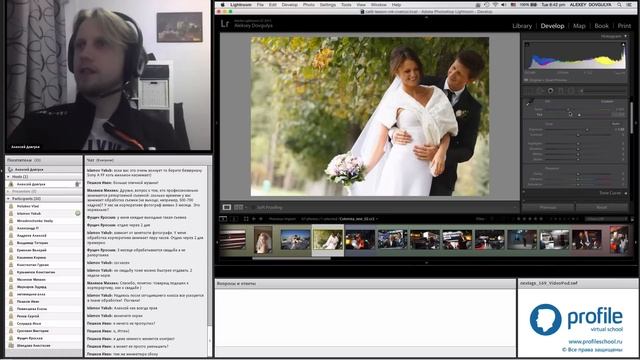Open the Develop menu in menu bar
640x360 pixels.
[x=289, y=4]
